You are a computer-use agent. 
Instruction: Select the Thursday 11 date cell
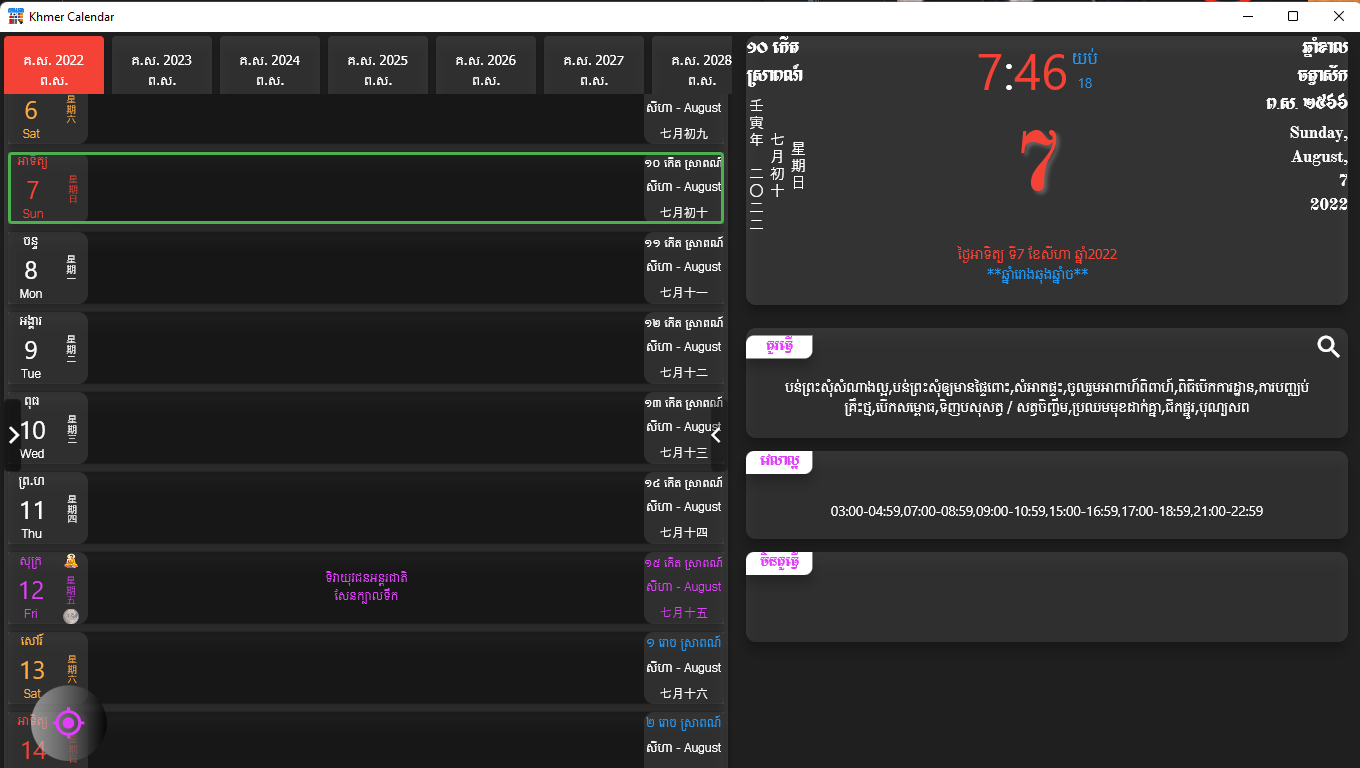[x=47, y=507]
